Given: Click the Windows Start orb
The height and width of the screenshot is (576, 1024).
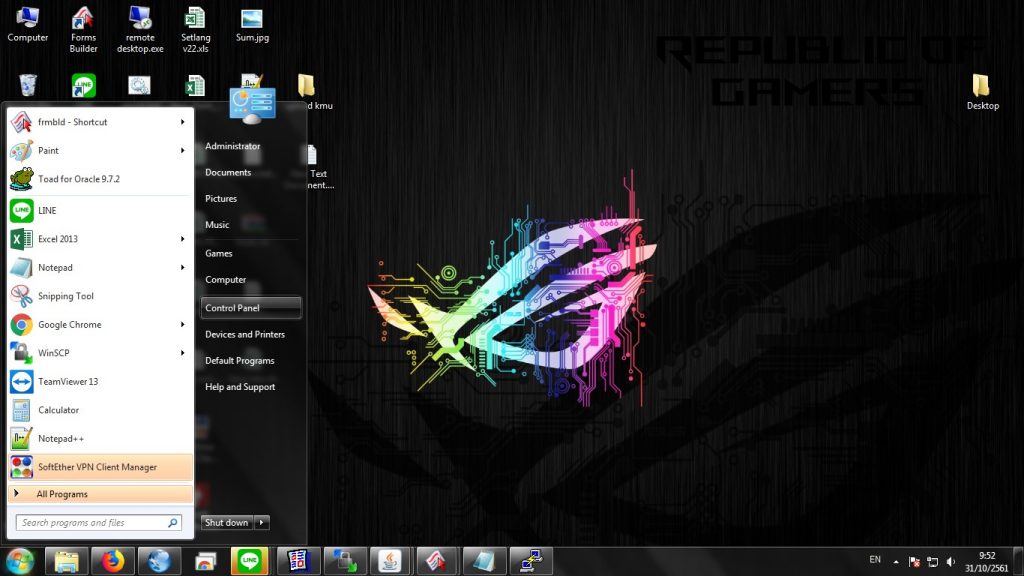Looking at the screenshot, I should (x=20, y=561).
